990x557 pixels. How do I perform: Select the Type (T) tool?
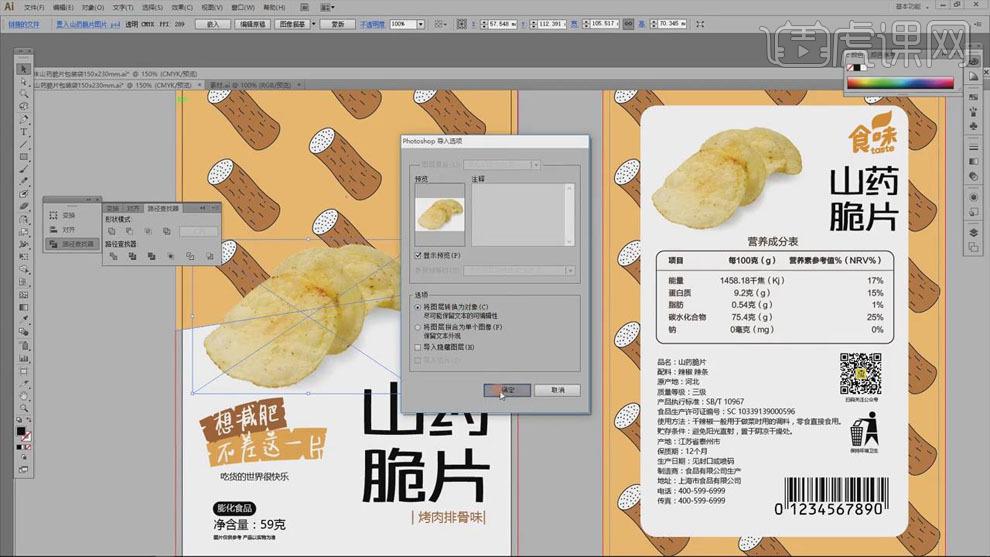coord(23,132)
